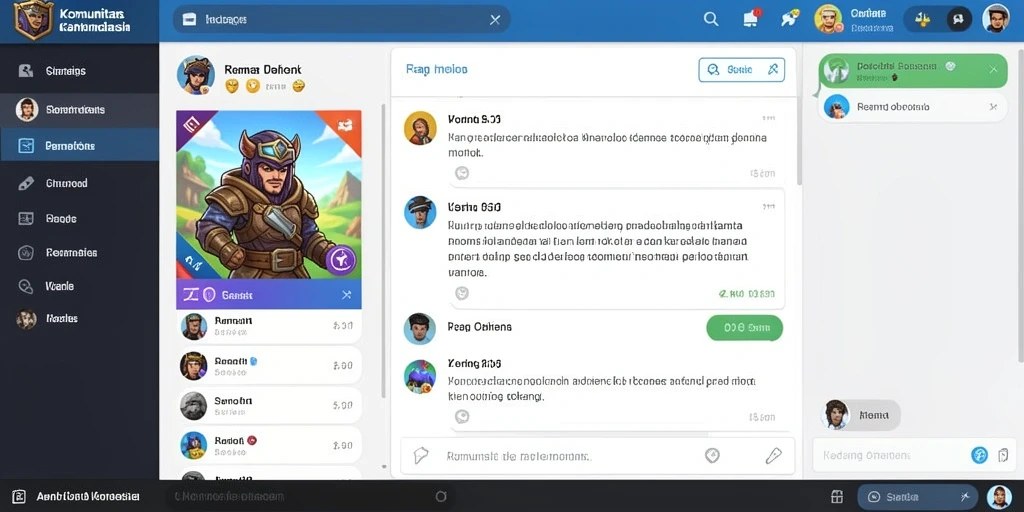This screenshot has height=512, width=1024.
Task: Open Remar Dehent profile avatar
Action: point(196,75)
